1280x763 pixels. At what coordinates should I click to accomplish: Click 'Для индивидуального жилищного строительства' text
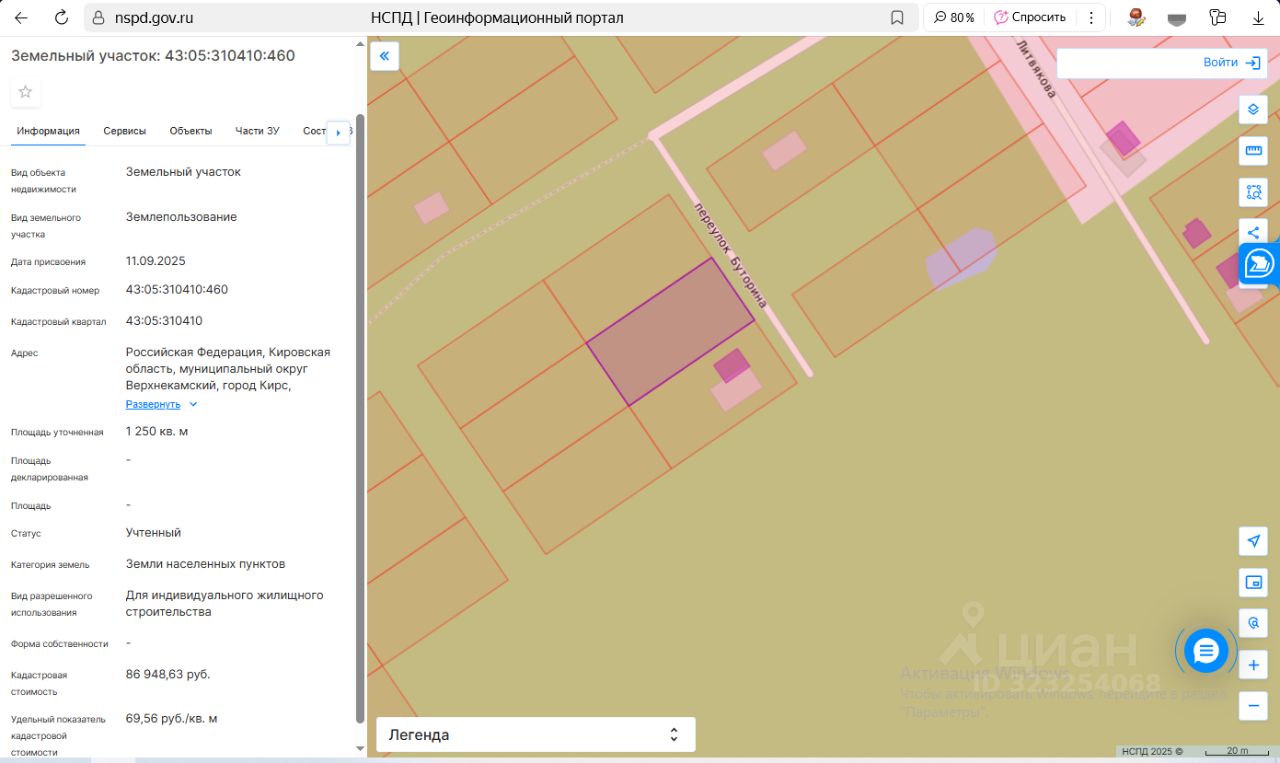coord(225,603)
